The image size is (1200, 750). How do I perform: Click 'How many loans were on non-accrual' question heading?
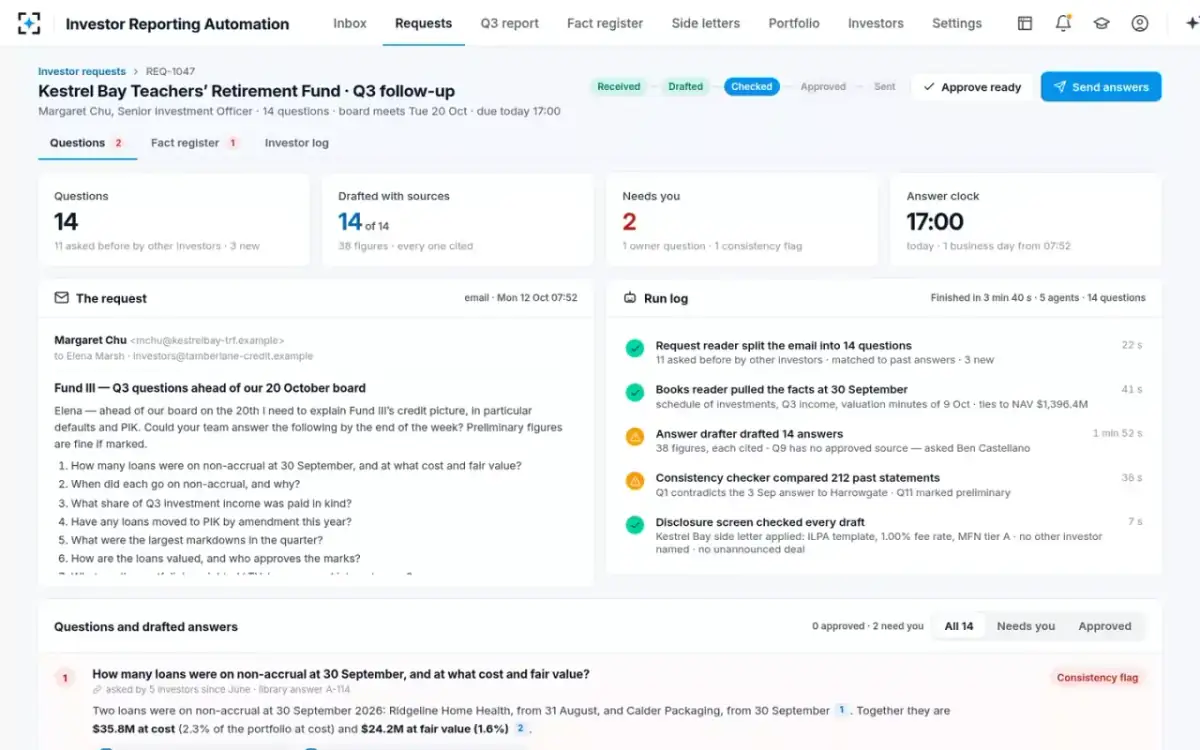click(x=341, y=674)
